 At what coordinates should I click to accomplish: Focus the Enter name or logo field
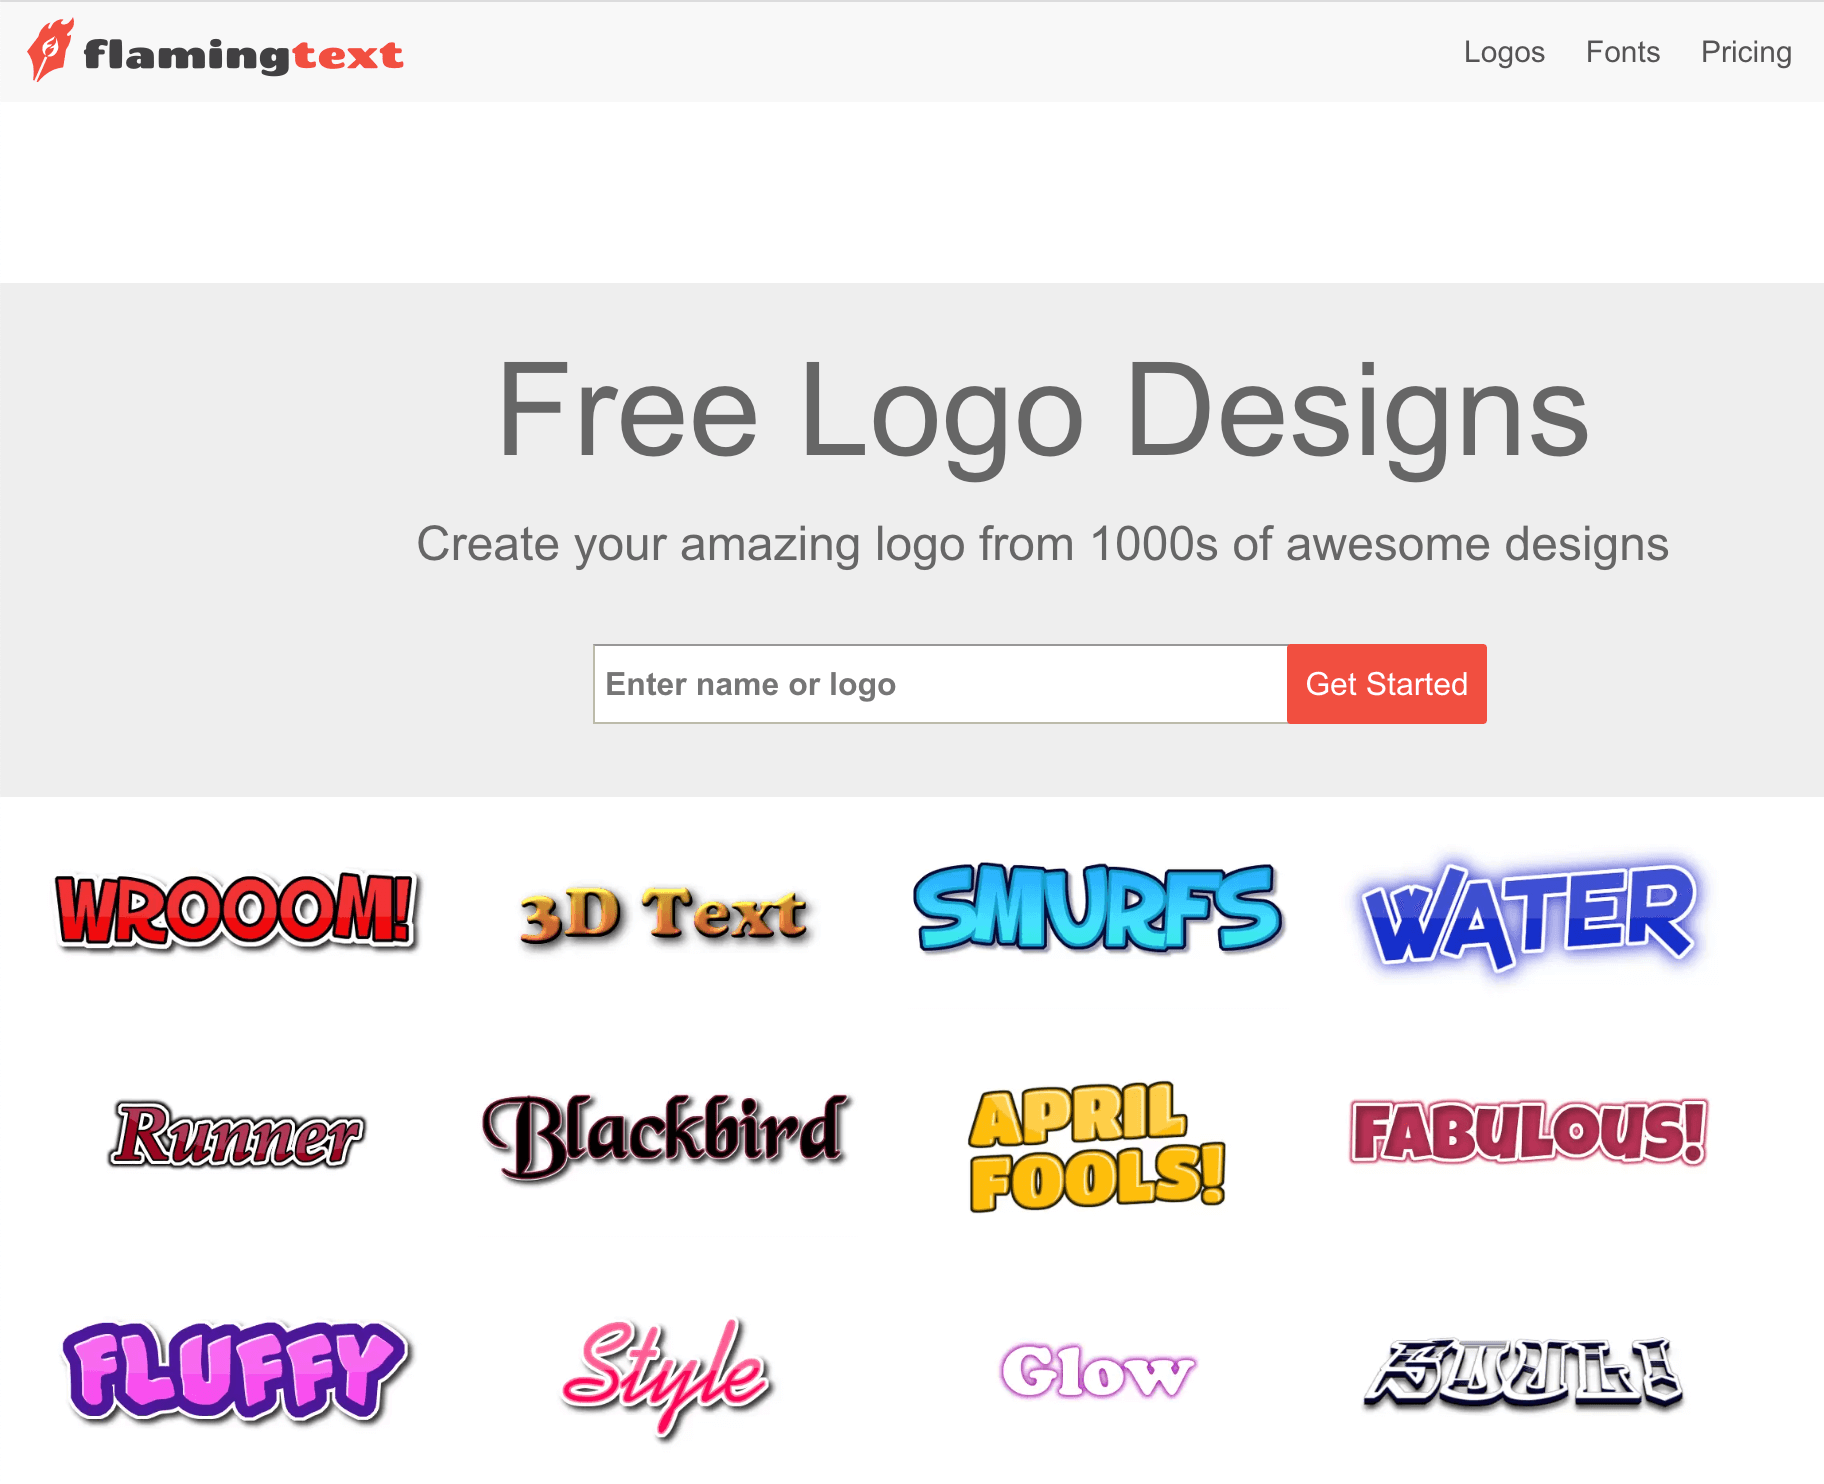[x=940, y=684]
